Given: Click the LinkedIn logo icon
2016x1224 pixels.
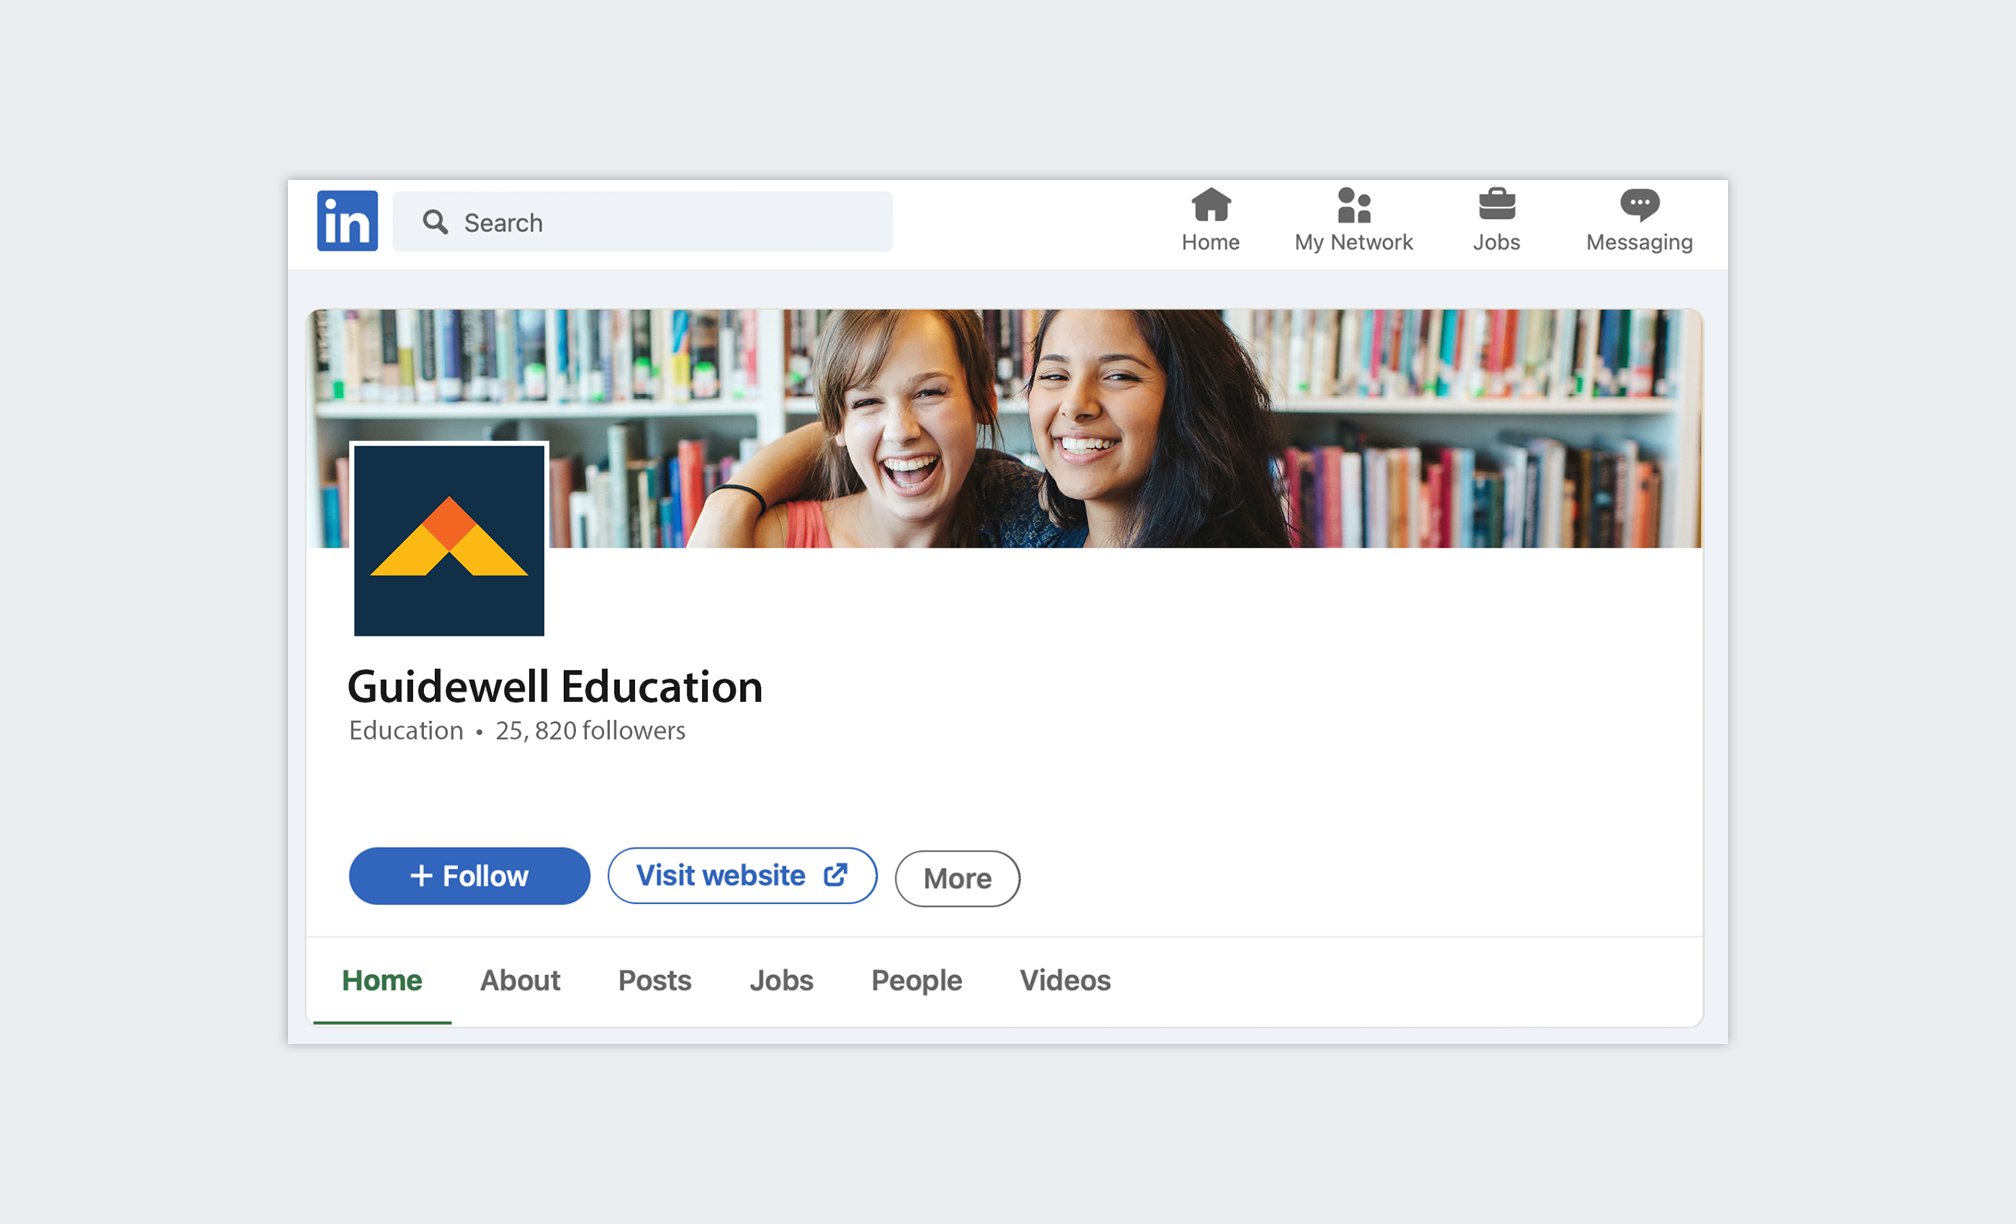Looking at the screenshot, I should tap(347, 221).
